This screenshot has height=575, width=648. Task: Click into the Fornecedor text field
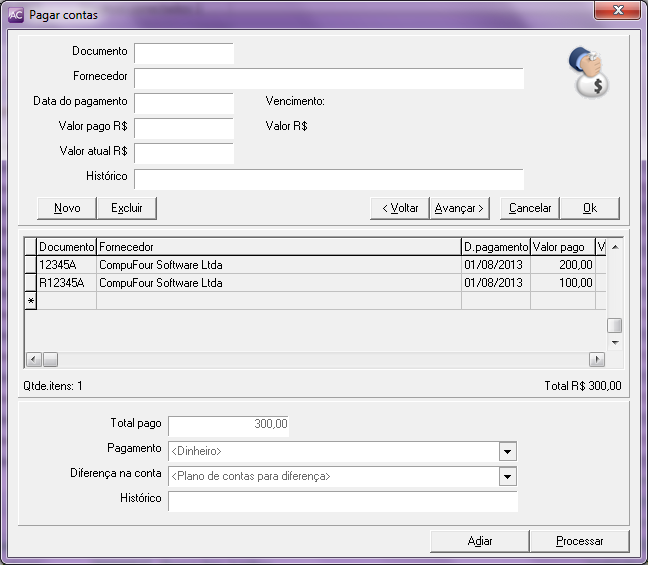329,79
